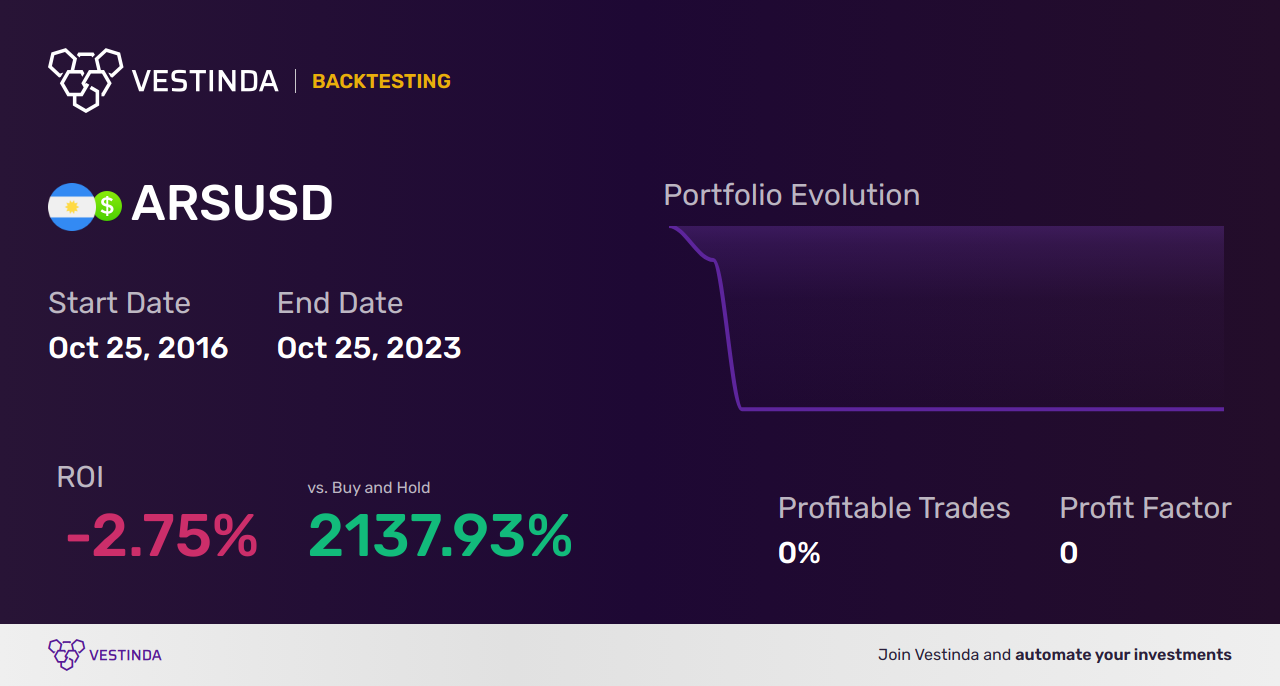Click the End Date label
Image resolution: width=1280 pixels, height=686 pixels.
tap(340, 303)
